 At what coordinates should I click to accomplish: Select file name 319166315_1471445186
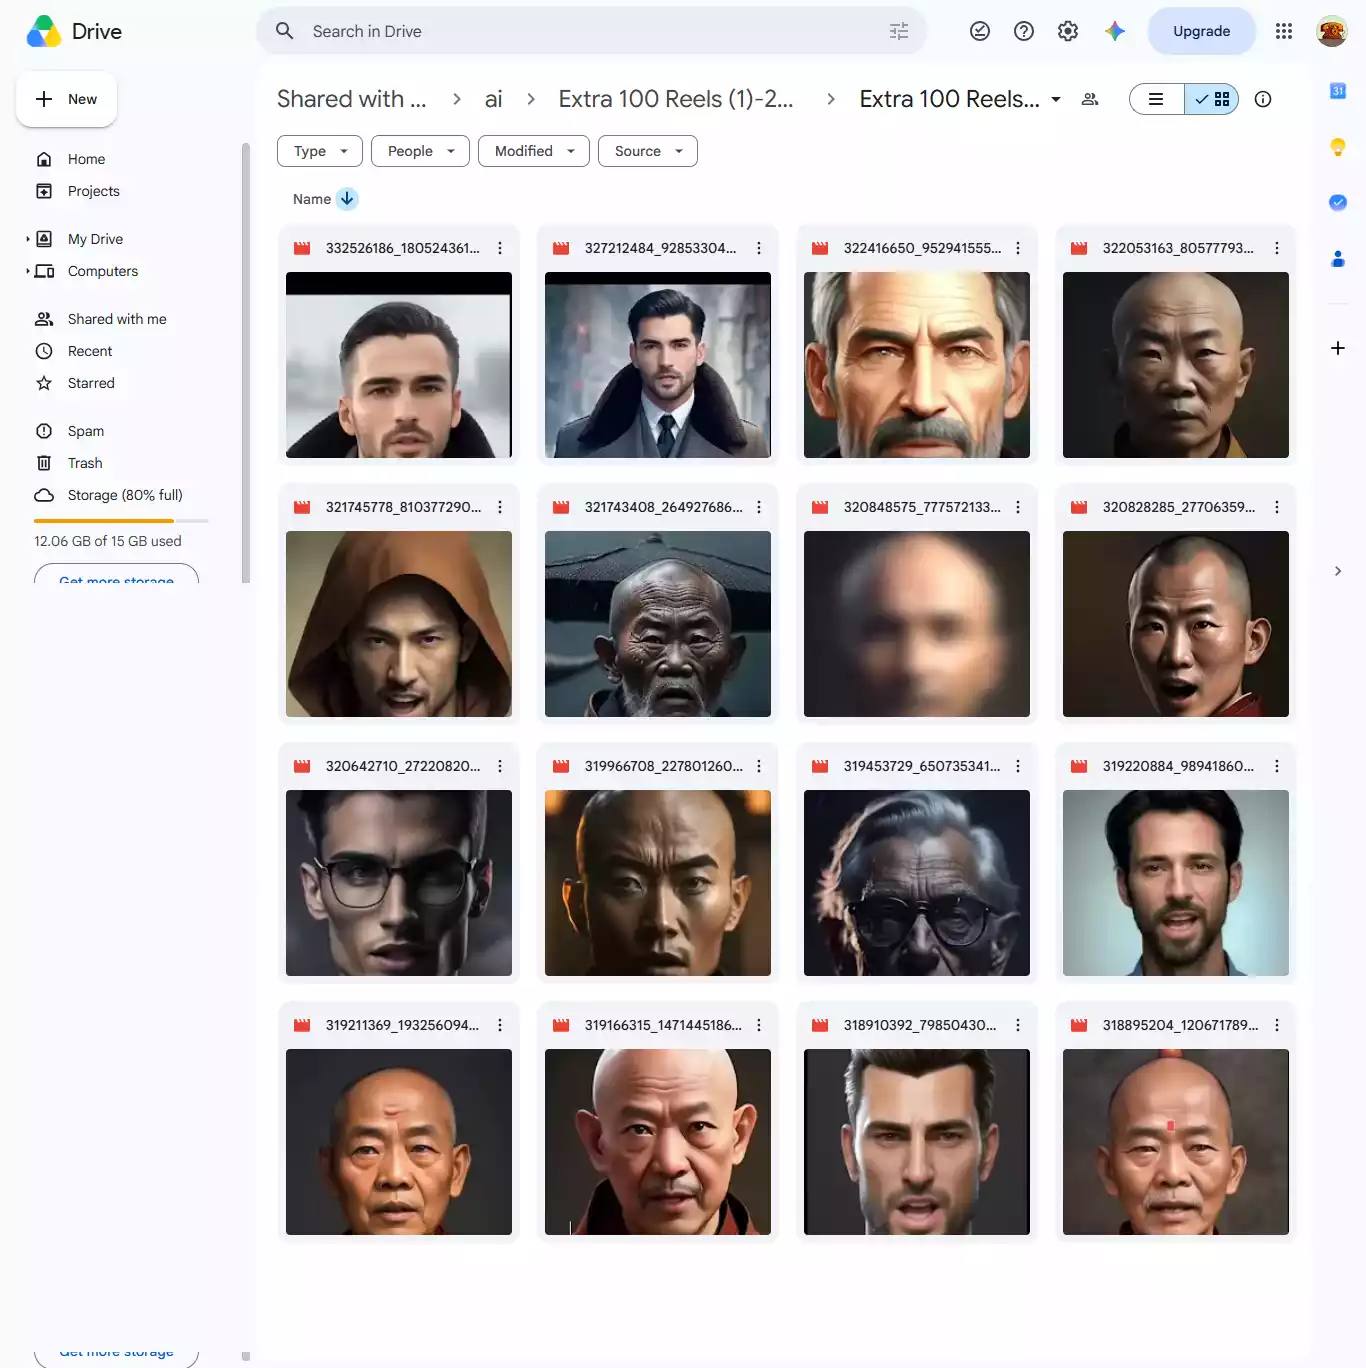(663, 1025)
